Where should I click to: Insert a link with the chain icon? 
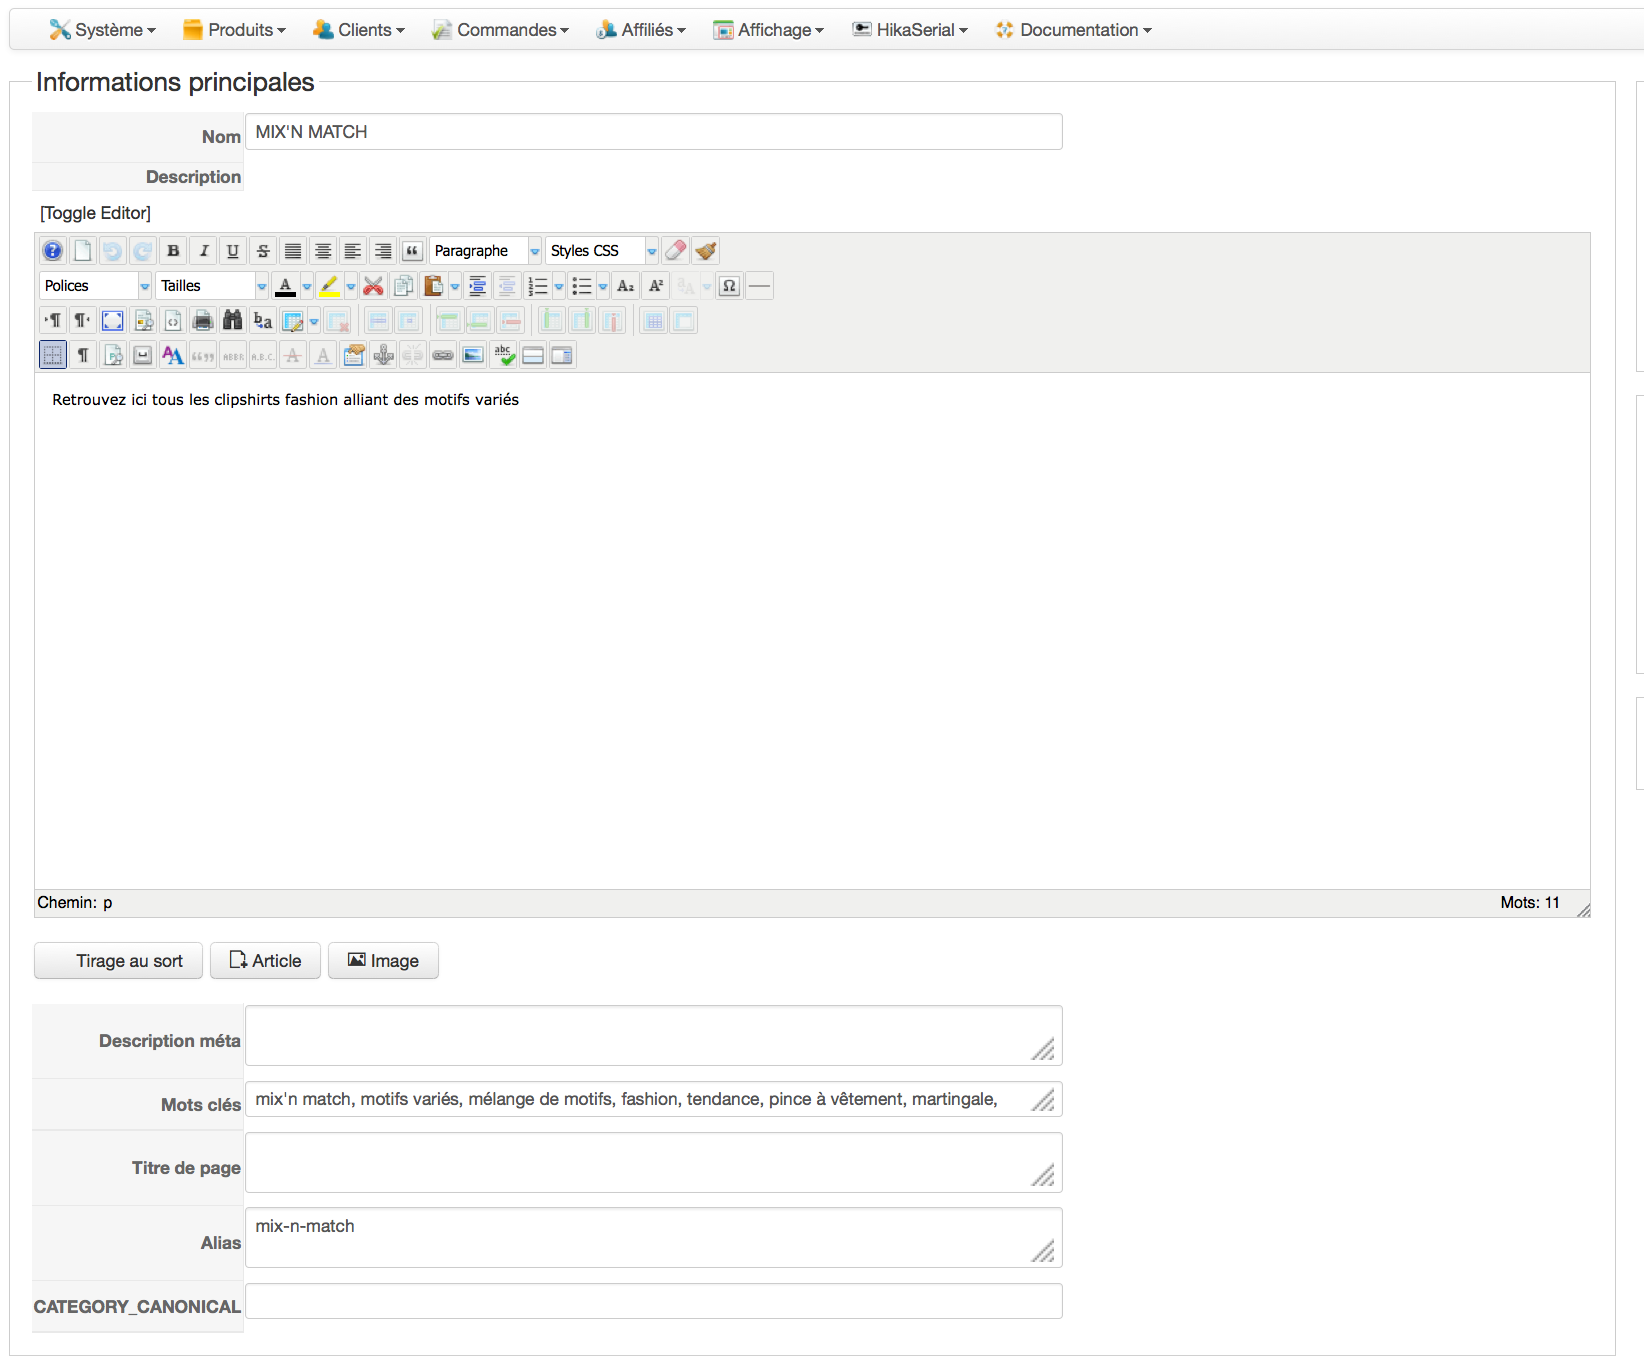(x=443, y=355)
